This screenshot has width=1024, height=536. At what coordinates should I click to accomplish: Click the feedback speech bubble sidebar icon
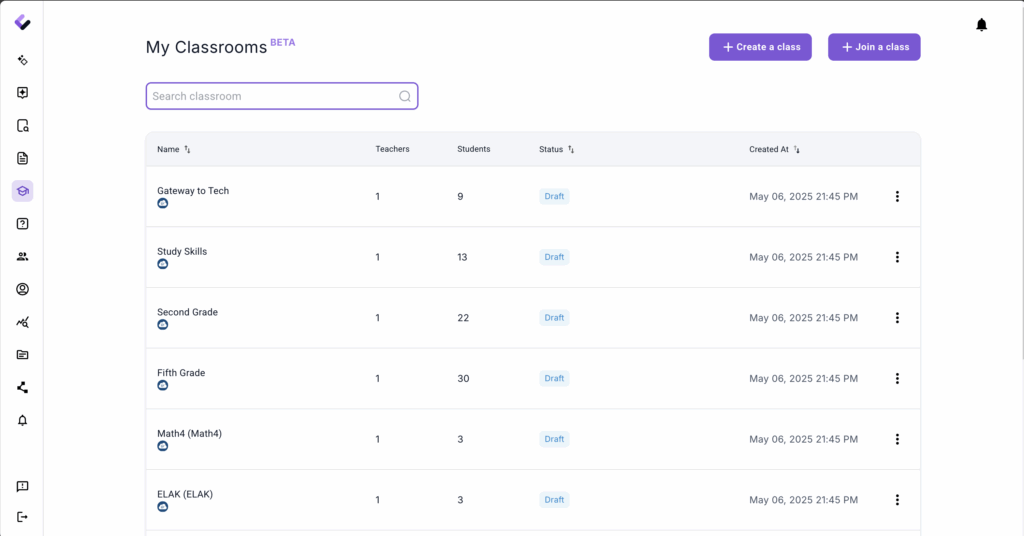point(22,486)
